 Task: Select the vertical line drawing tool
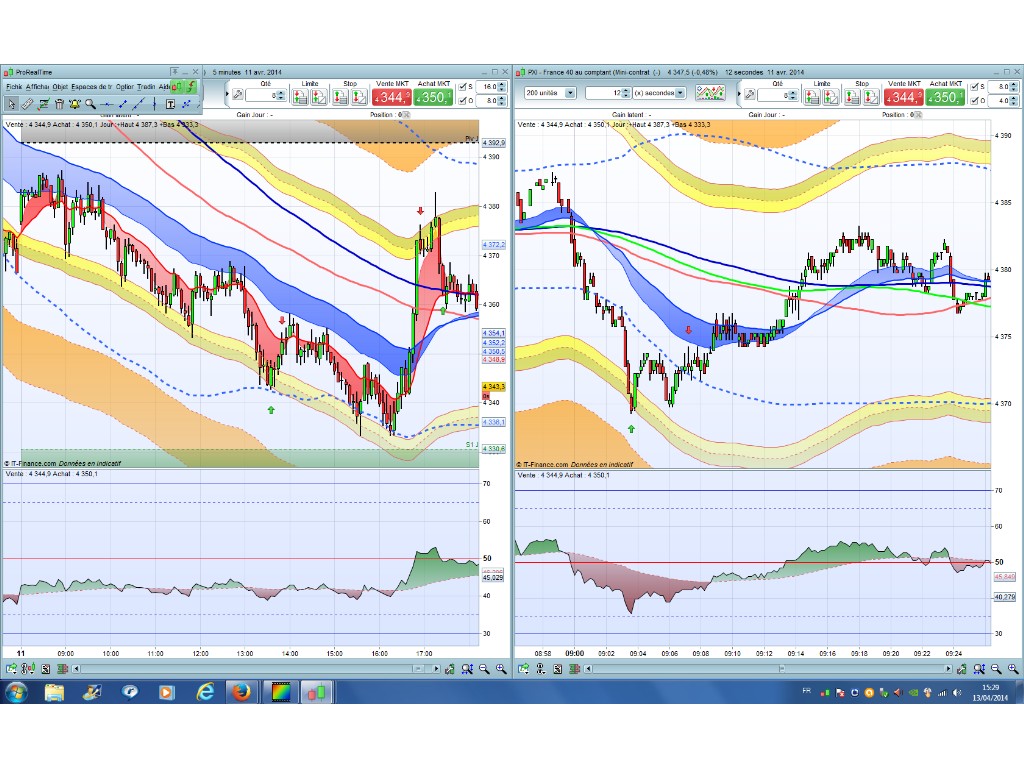click(154, 104)
